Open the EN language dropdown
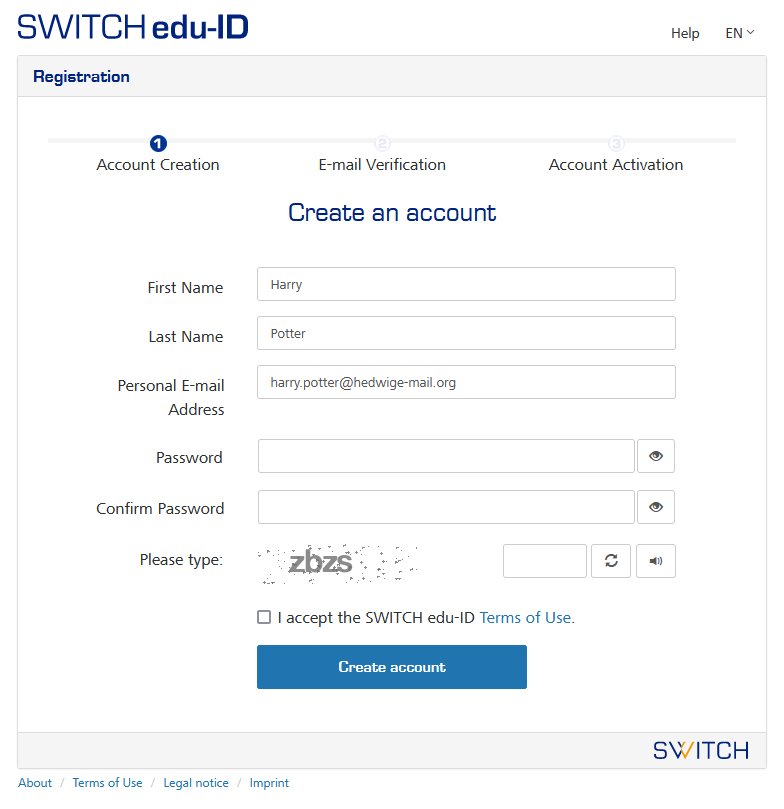The image size is (784, 809). [739, 33]
